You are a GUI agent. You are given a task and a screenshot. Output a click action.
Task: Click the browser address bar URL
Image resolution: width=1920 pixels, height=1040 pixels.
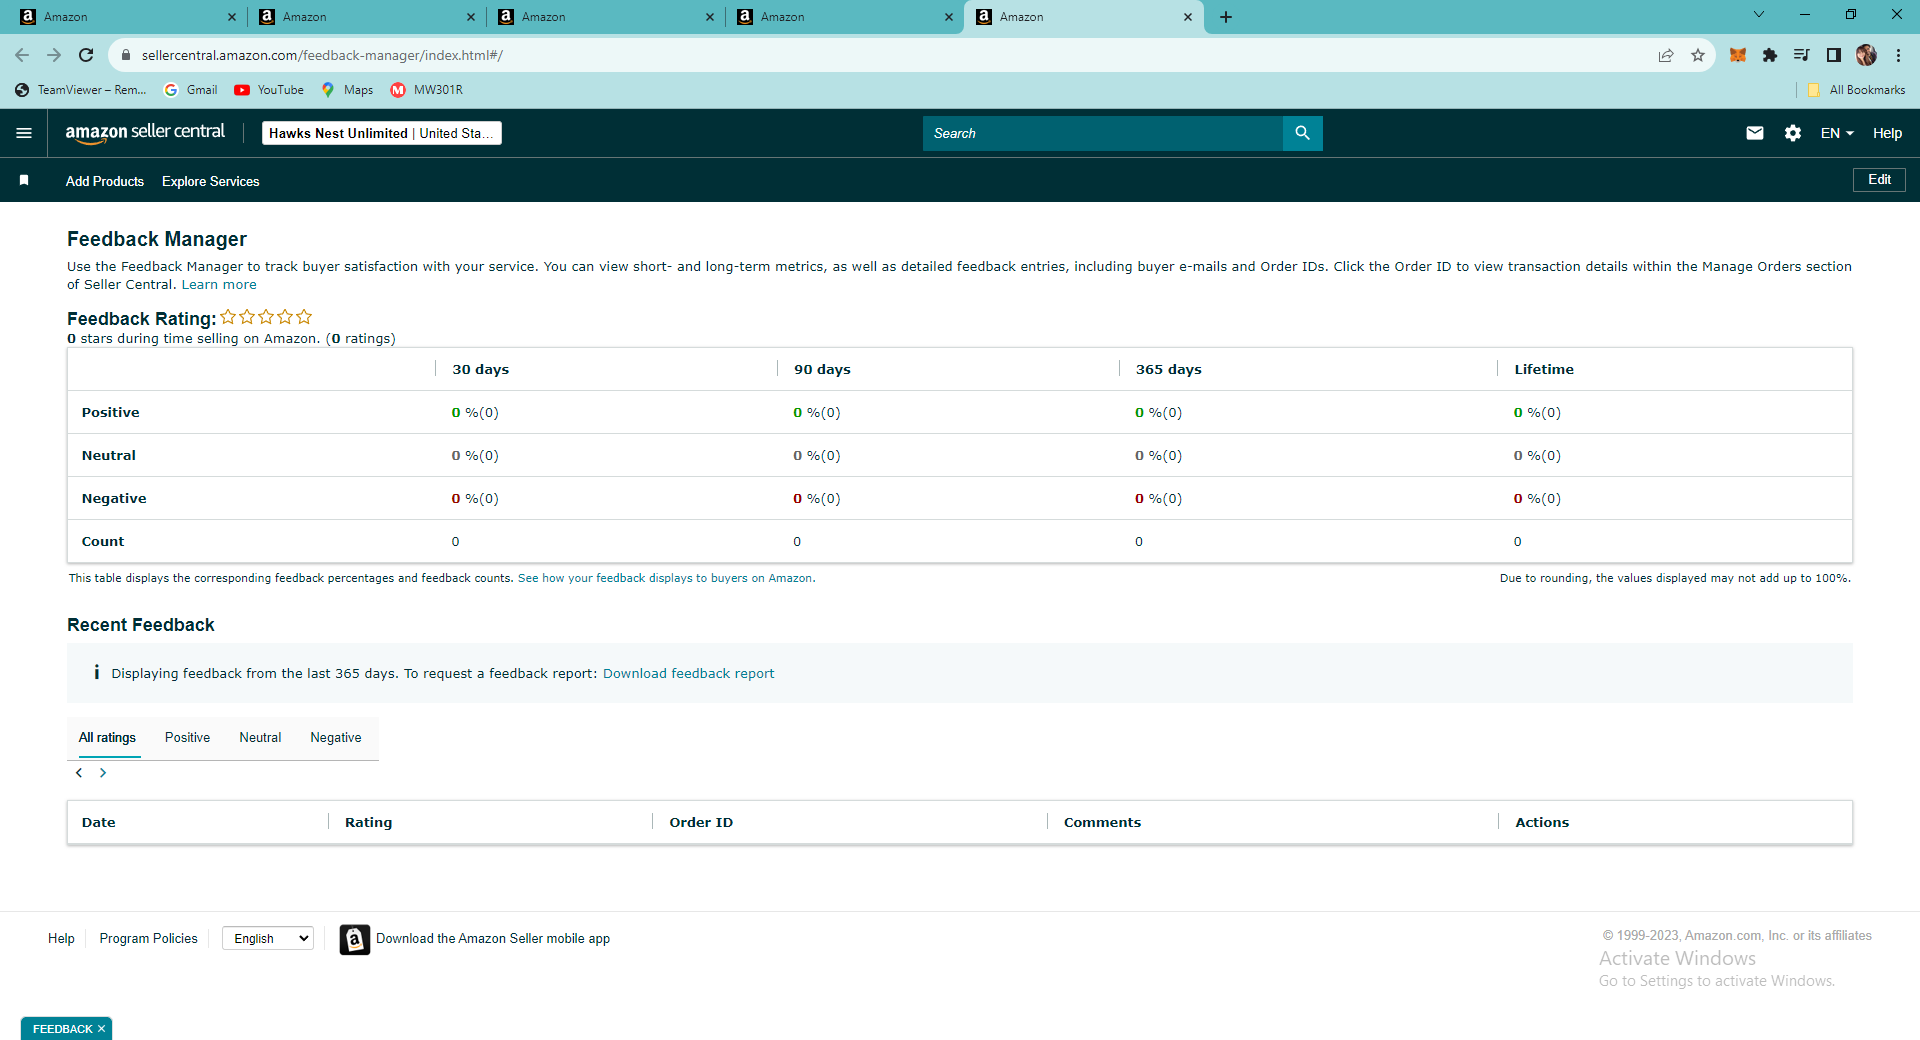pyautogui.click(x=322, y=55)
